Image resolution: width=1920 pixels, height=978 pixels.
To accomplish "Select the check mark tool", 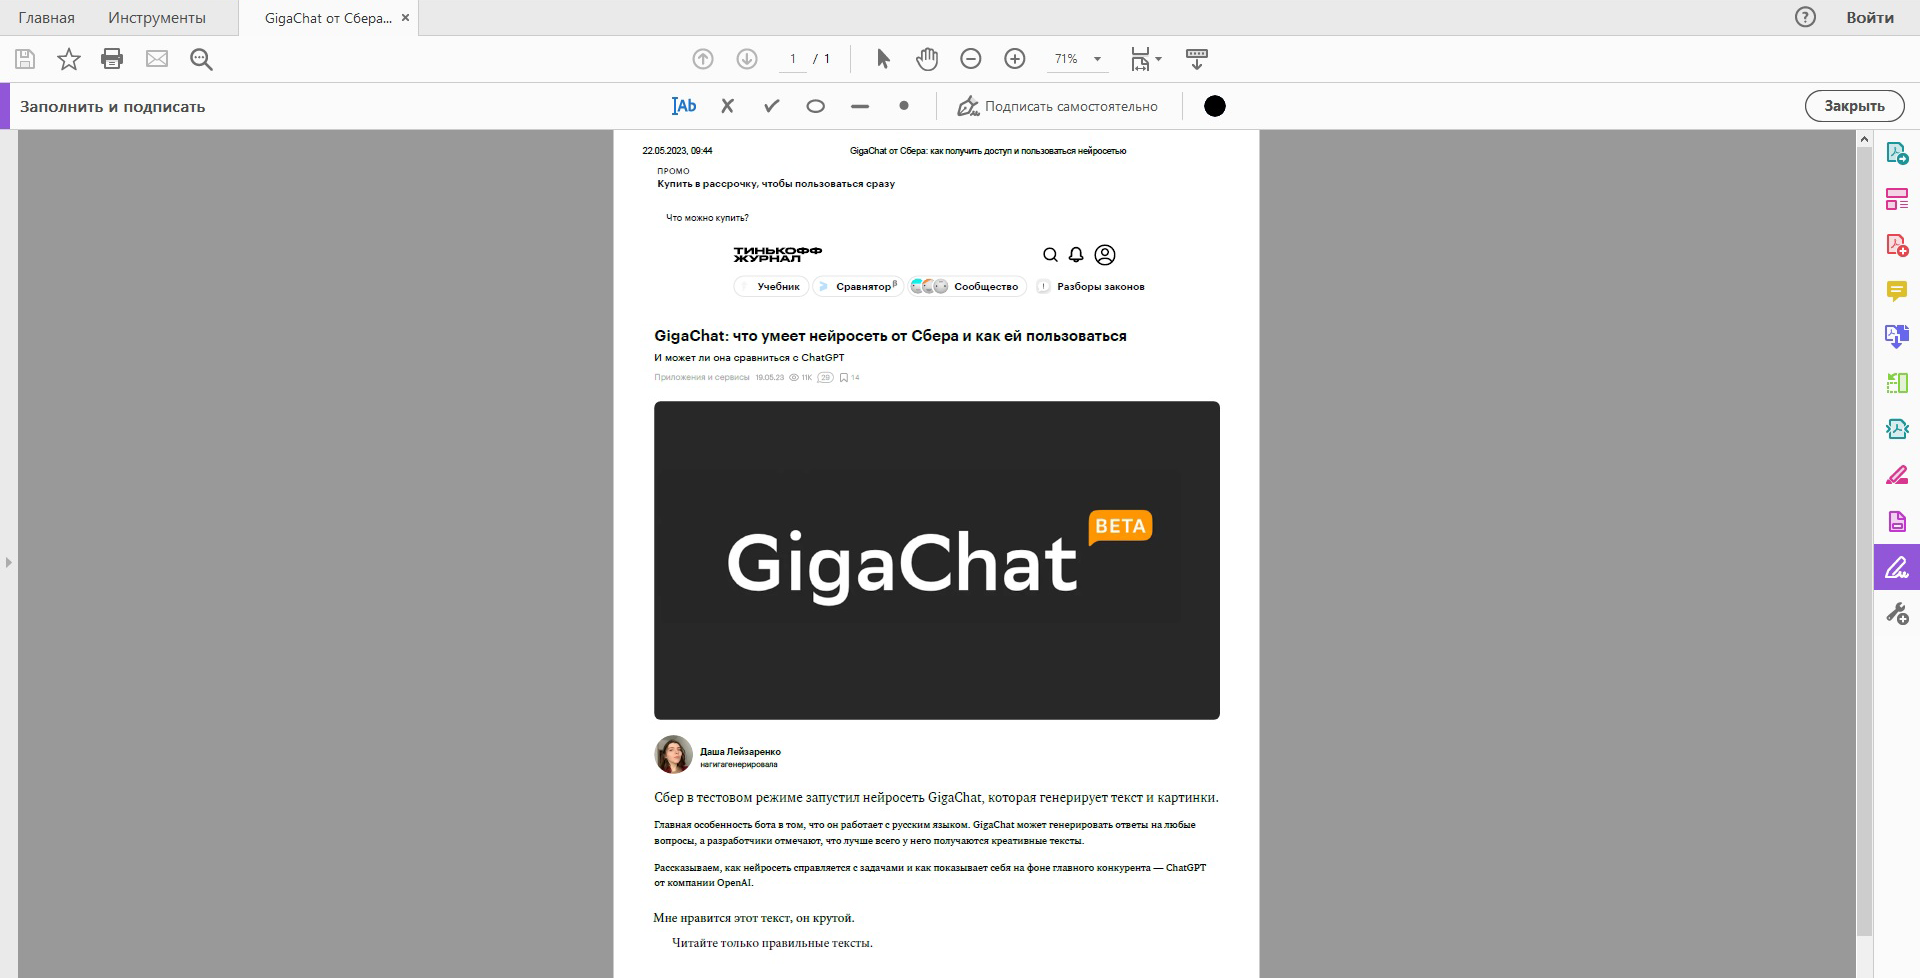I will point(772,106).
